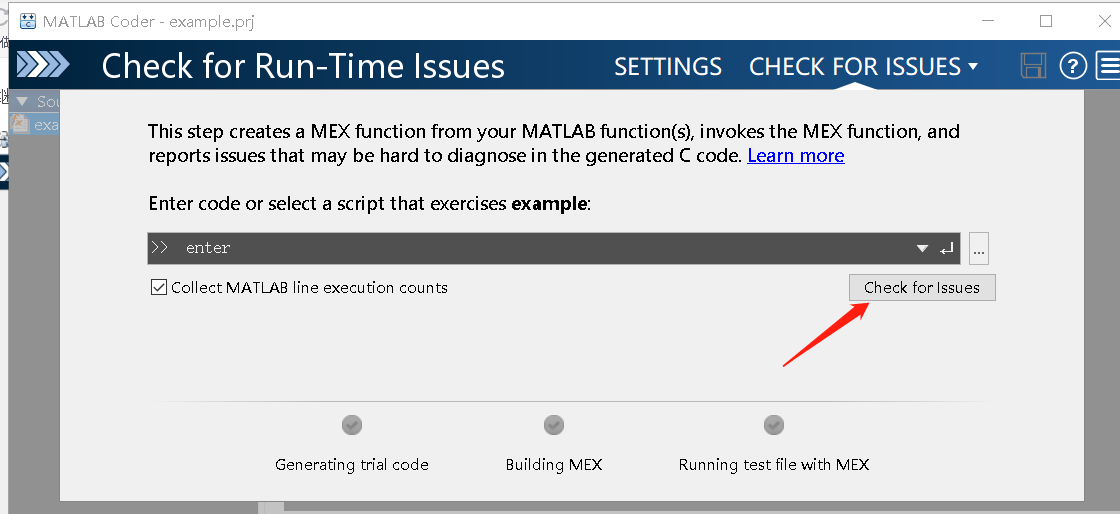This screenshot has width=1120, height=514.
Task: Click into the code entry field
Action: 540,249
